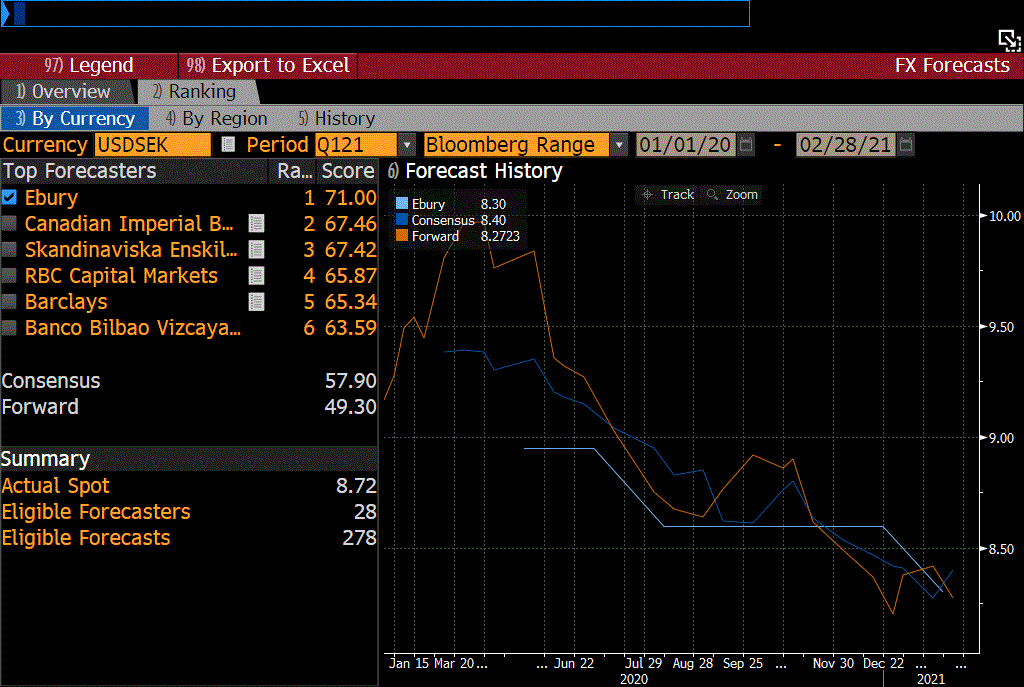The image size is (1024, 687).
Task: Open Ebury forecaster name link
Action: [x=52, y=197]
